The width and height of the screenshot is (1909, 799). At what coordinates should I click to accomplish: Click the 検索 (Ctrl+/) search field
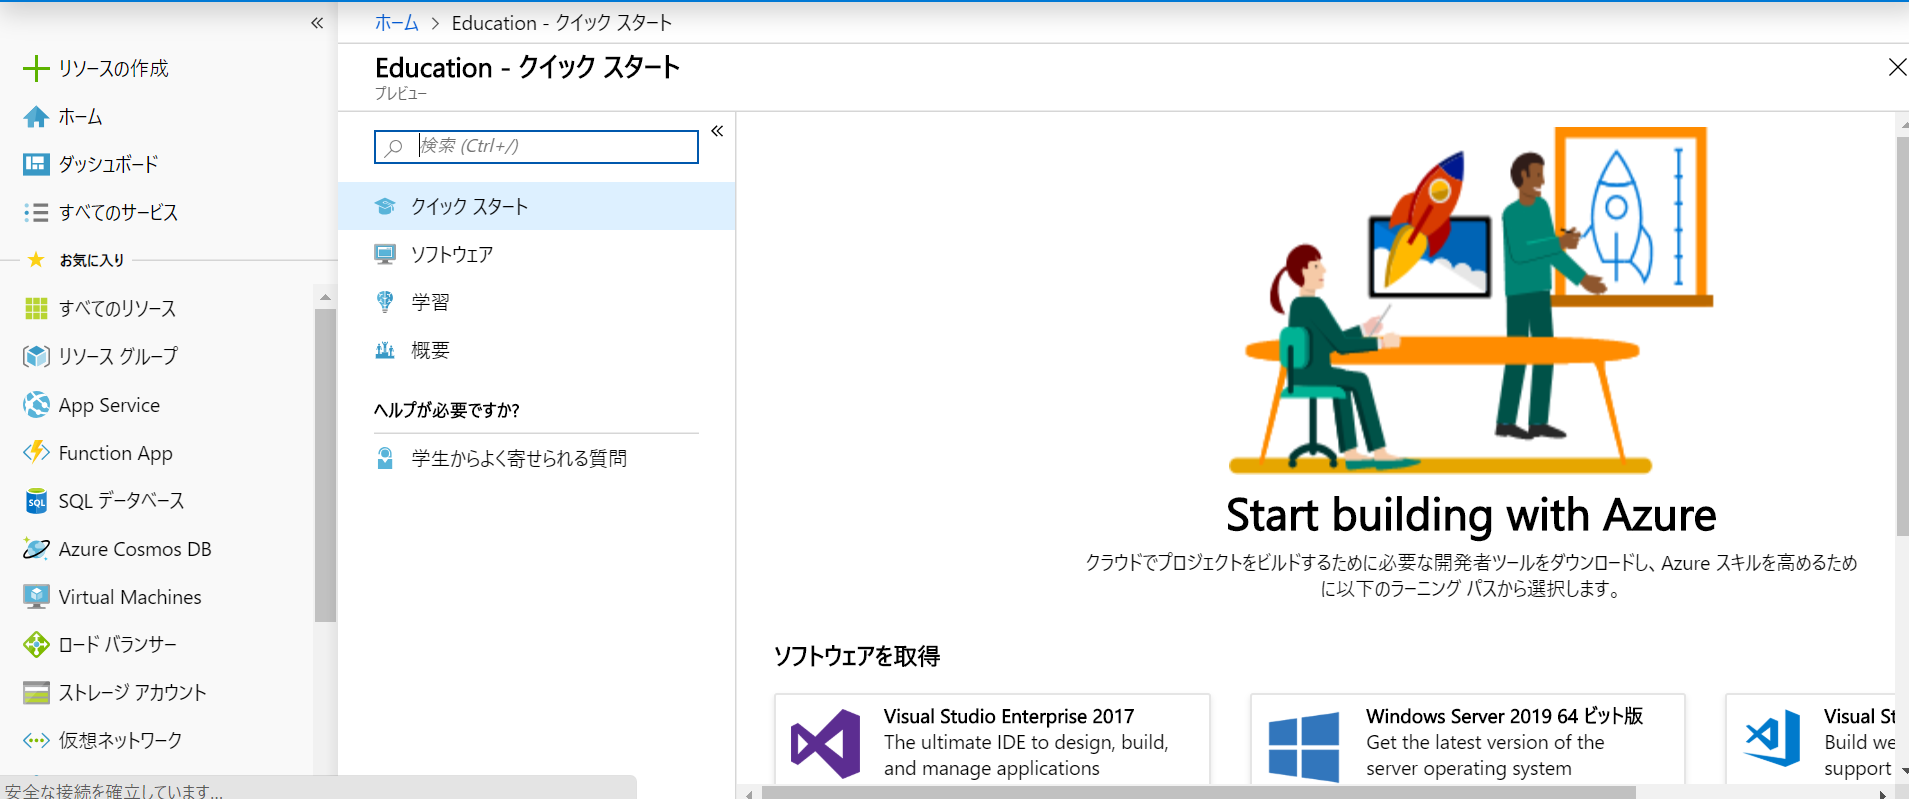537,147
